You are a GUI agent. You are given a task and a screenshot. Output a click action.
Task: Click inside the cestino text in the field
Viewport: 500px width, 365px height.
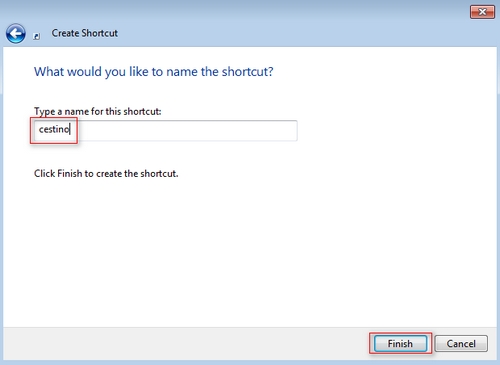pyautogui.click(x=54, y=129)
